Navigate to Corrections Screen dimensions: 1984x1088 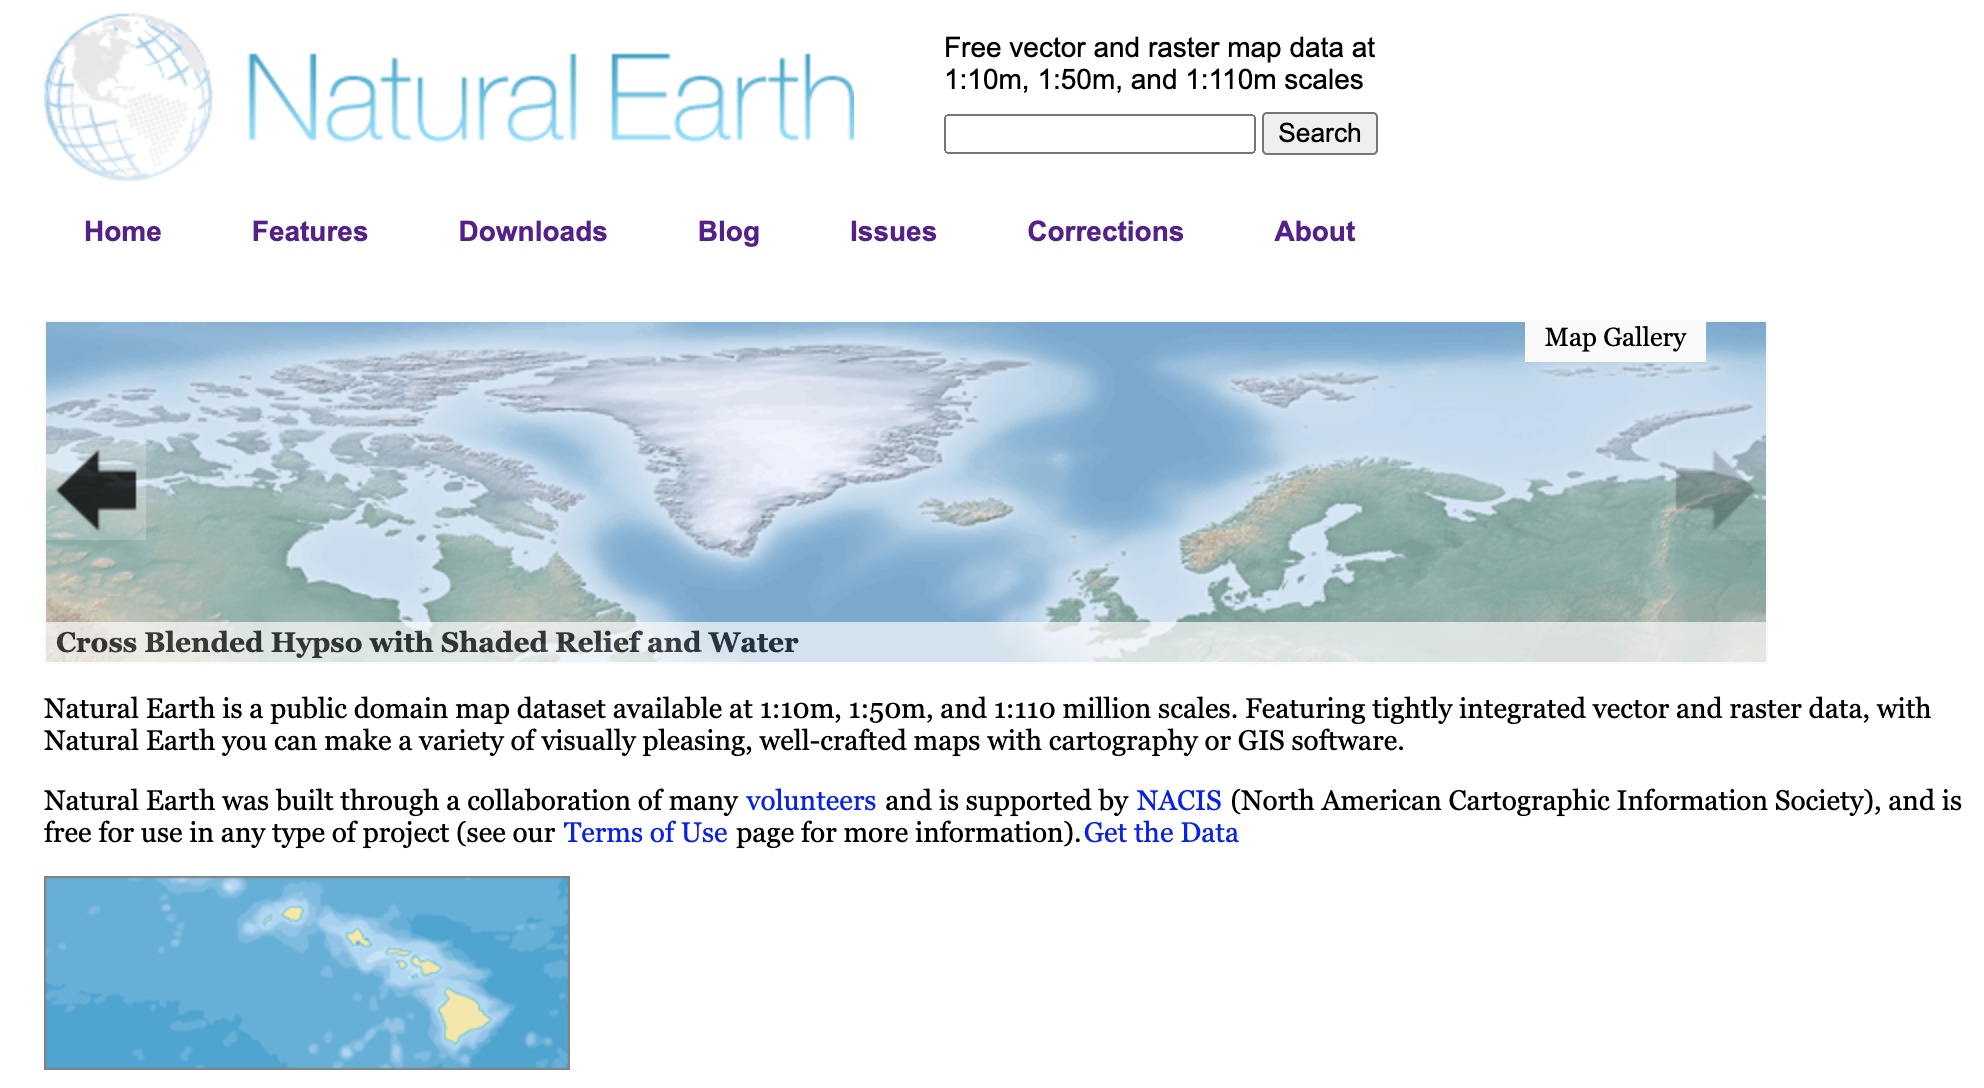click(x=1105, y=232)
